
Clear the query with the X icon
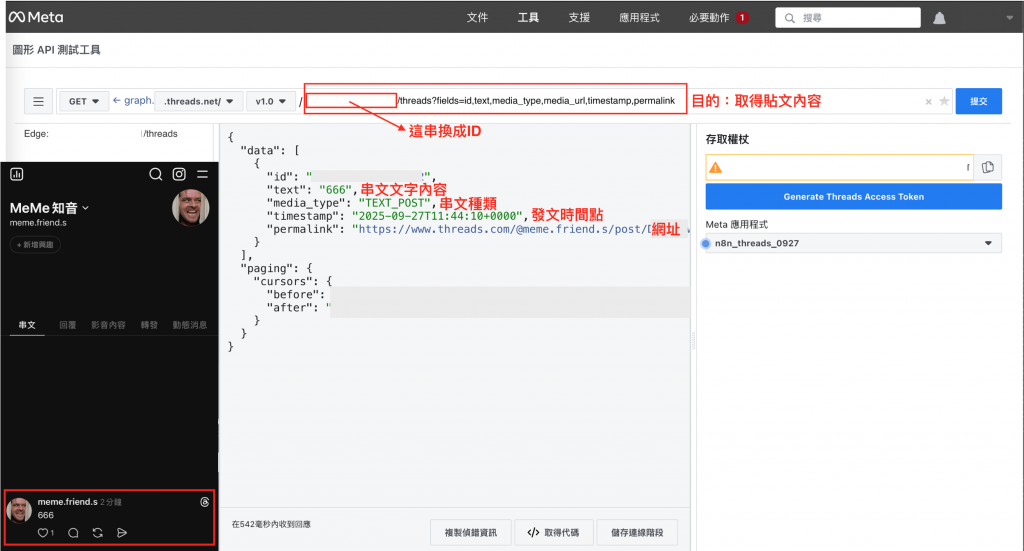(x=928, y=102)
